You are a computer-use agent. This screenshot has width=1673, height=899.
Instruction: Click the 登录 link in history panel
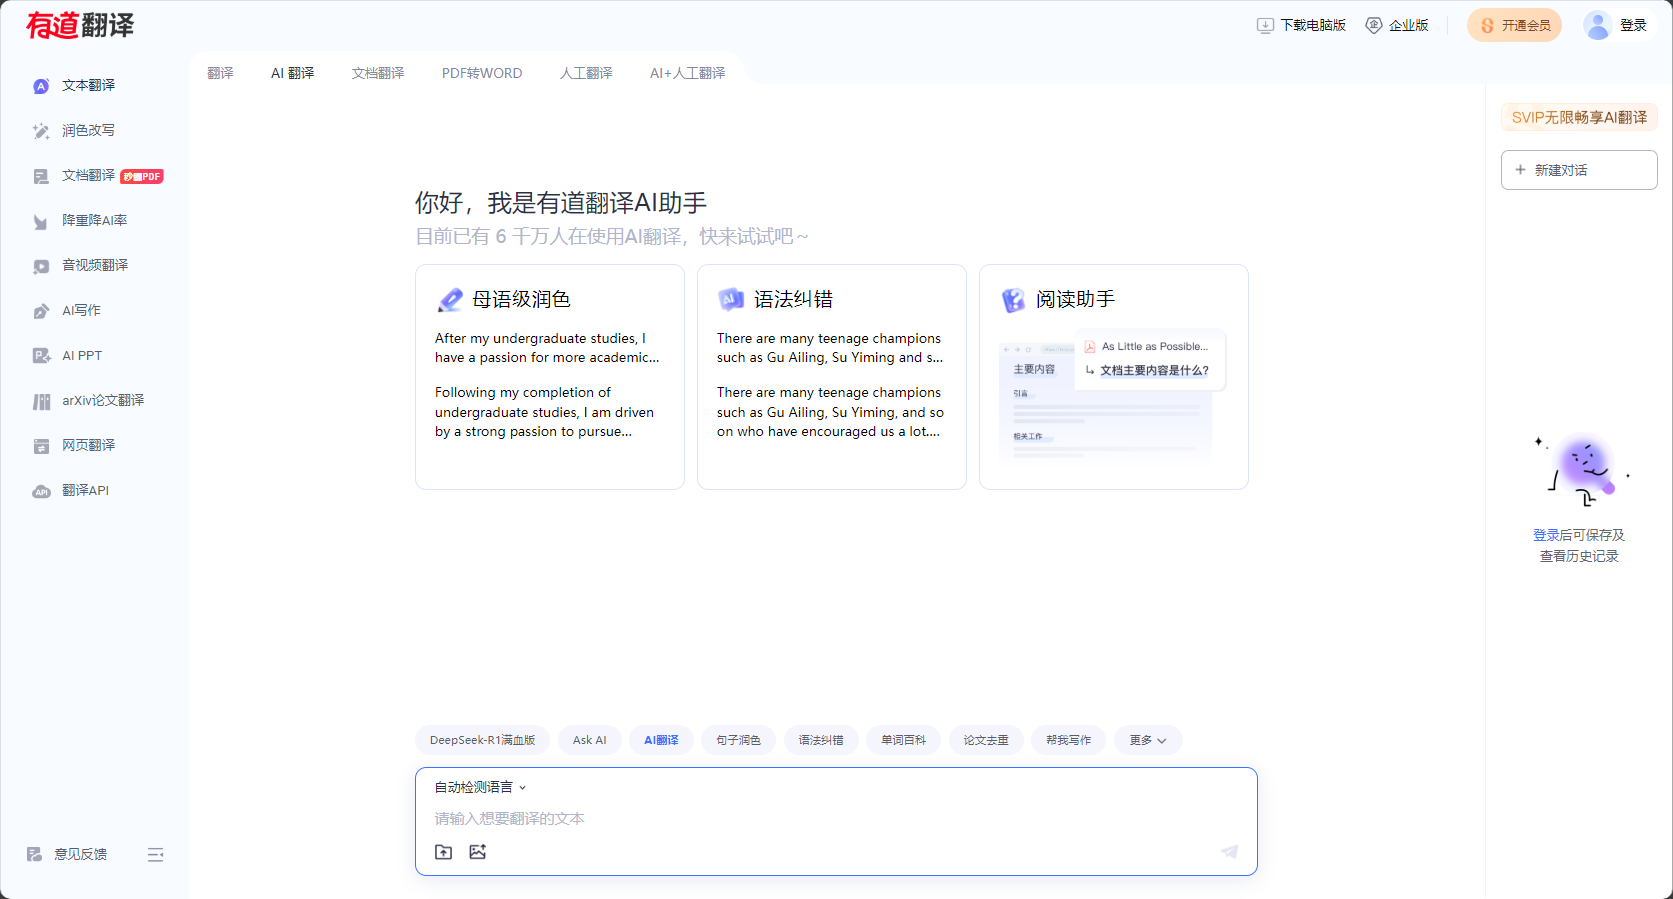tap(1546, 535)
